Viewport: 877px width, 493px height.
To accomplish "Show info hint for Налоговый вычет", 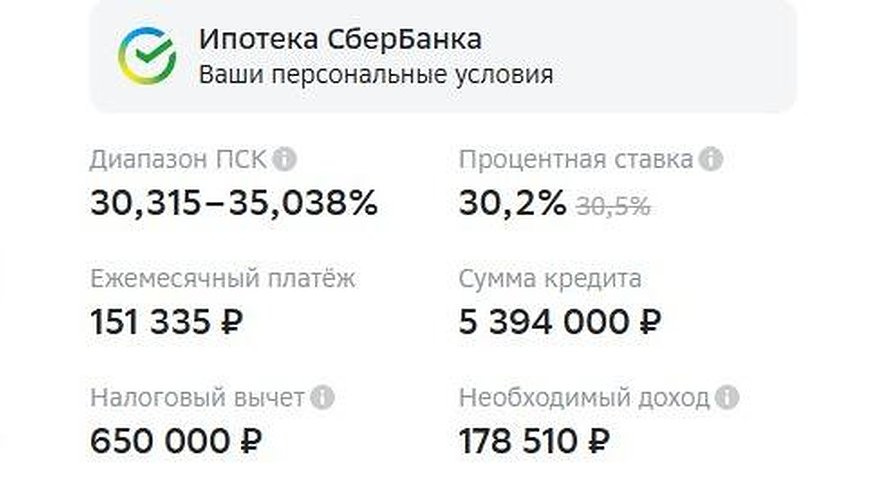I will point(322,398).
